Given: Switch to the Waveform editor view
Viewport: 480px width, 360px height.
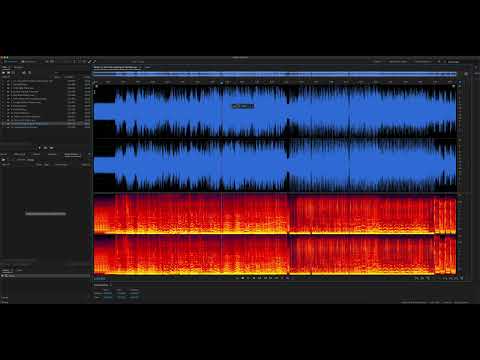Looking at the screenshot, I should click(11, 62).
